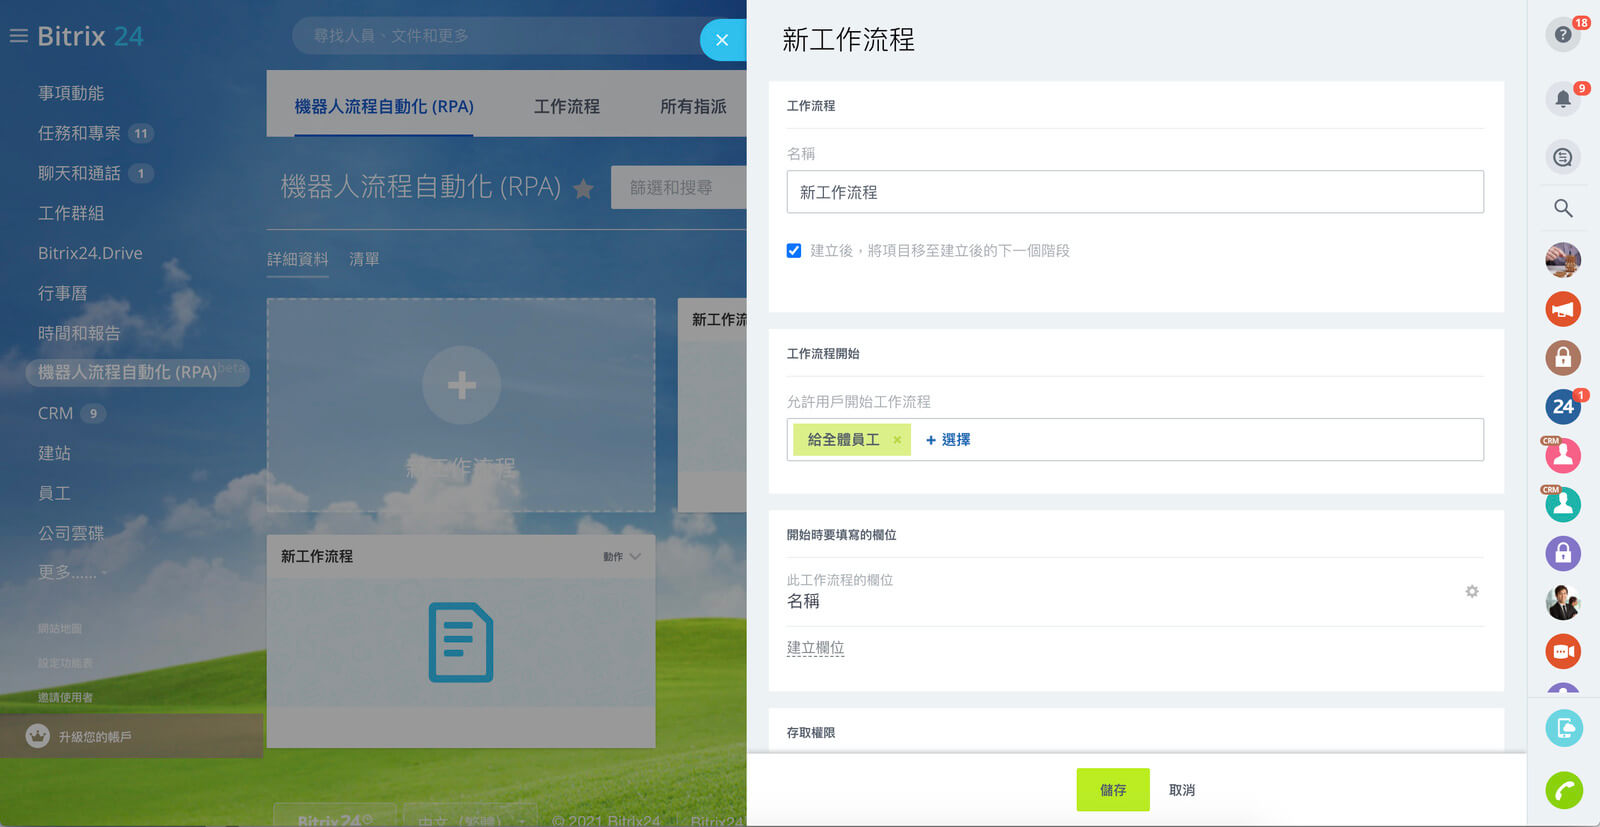Switch to 工作流程 tab
The height and width of the screenshot is (827, 1600).
coord(567,106)
